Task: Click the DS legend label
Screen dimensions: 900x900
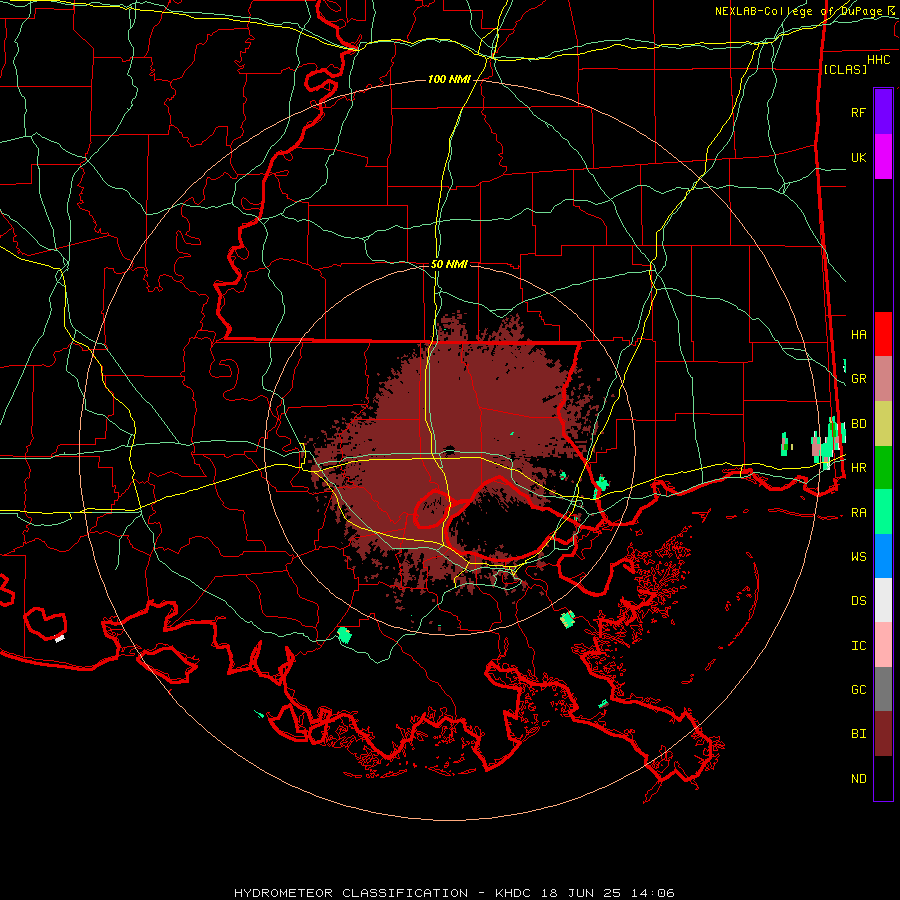Action: 858,601
